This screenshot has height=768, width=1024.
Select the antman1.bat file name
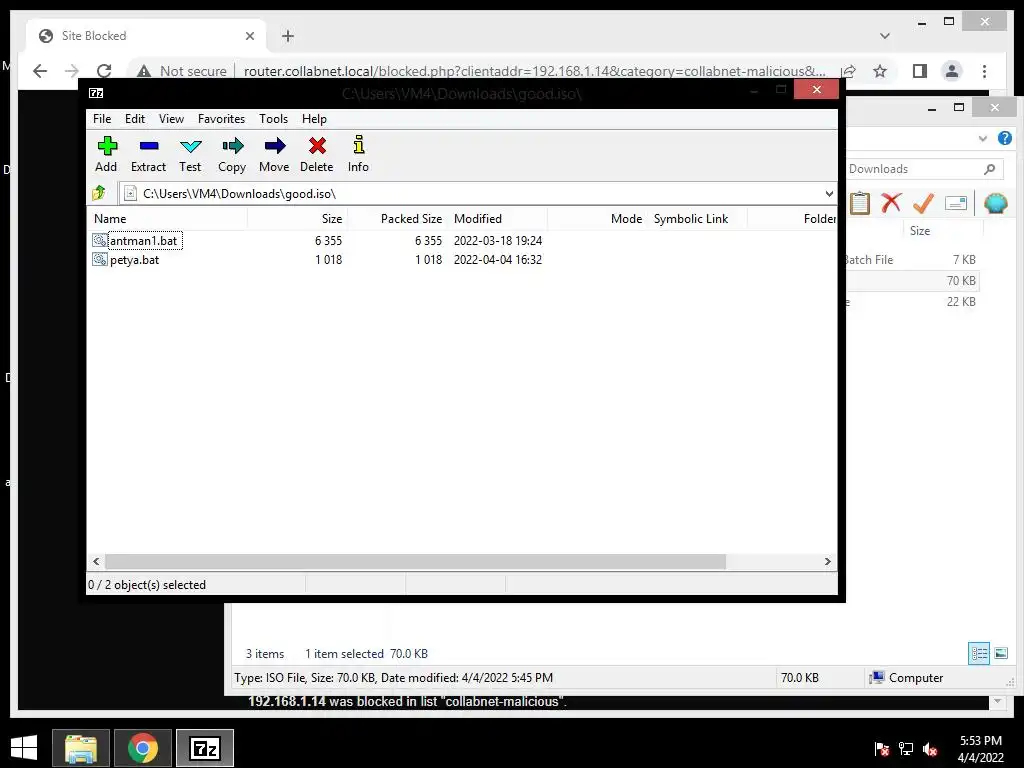click(x=144, y=241)
